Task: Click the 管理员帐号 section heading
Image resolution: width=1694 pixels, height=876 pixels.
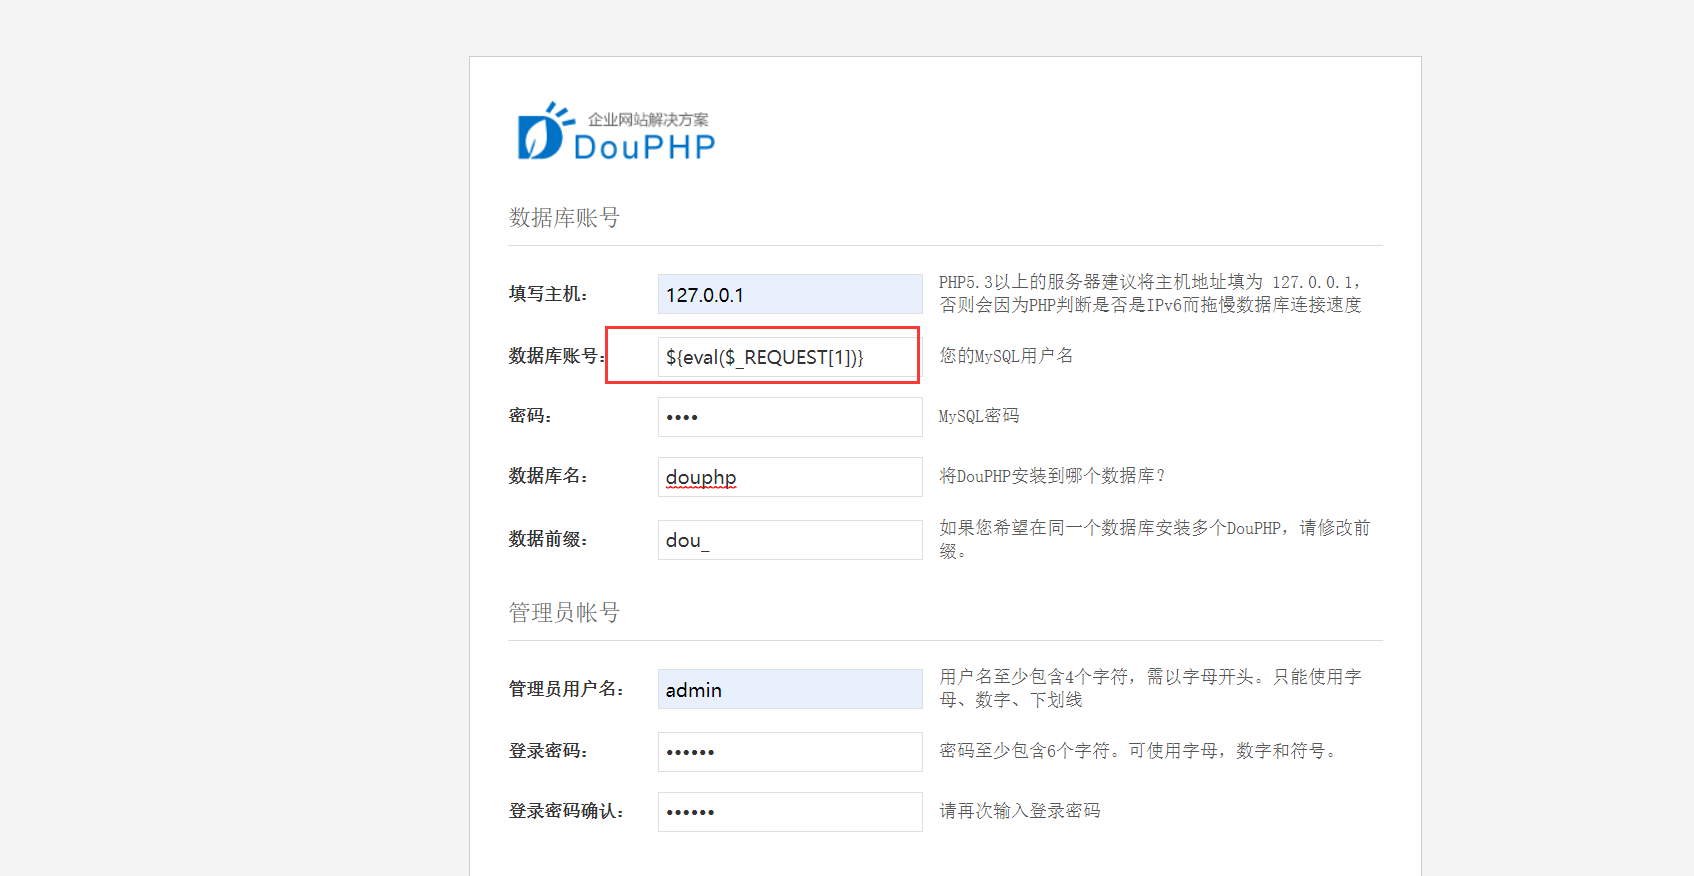Action: click(564, 613)
